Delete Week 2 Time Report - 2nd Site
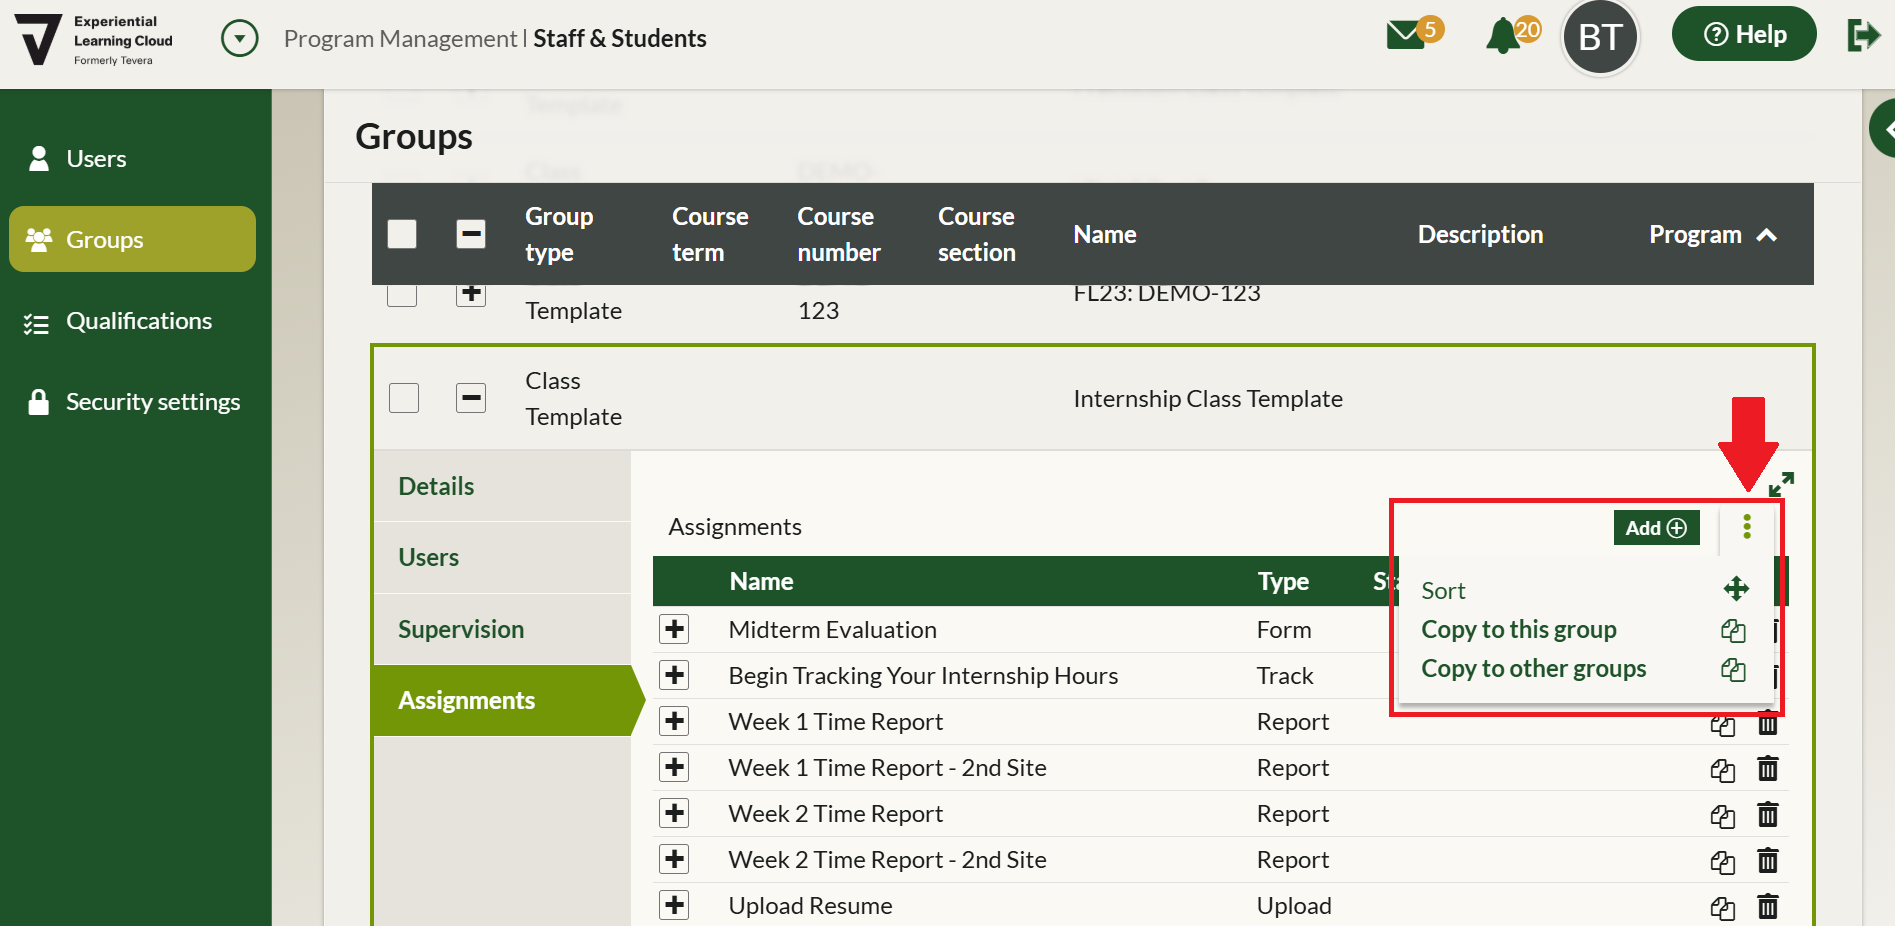The width and height of the screenshot is (1895, 926). 1768,861
